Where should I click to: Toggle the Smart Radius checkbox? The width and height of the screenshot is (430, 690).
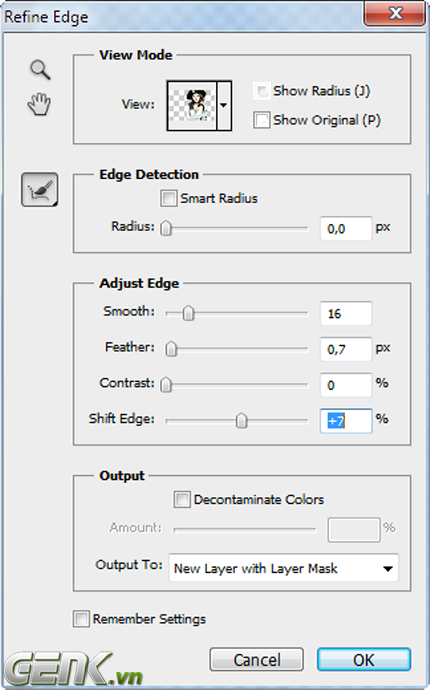click(x=169, y=198)
